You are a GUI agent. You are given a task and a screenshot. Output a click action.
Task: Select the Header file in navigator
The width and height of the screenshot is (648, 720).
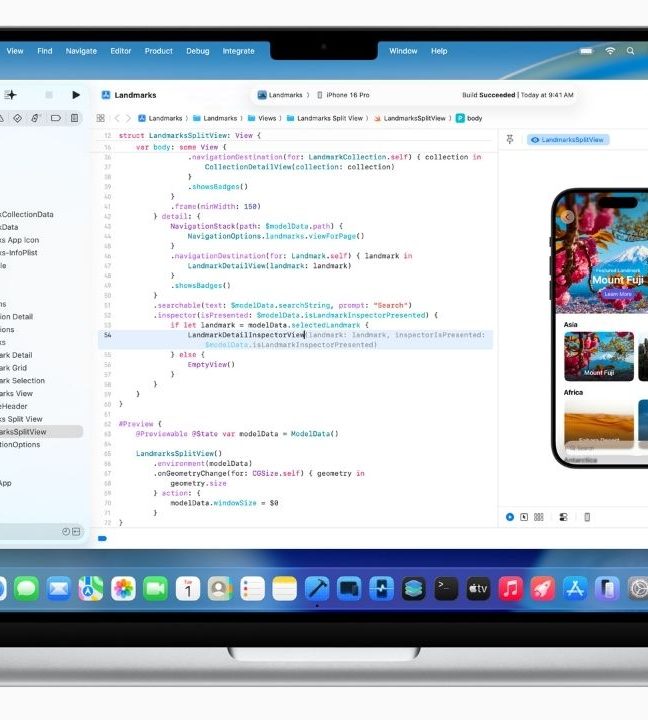pyautogui.click(x=14, y=406)
